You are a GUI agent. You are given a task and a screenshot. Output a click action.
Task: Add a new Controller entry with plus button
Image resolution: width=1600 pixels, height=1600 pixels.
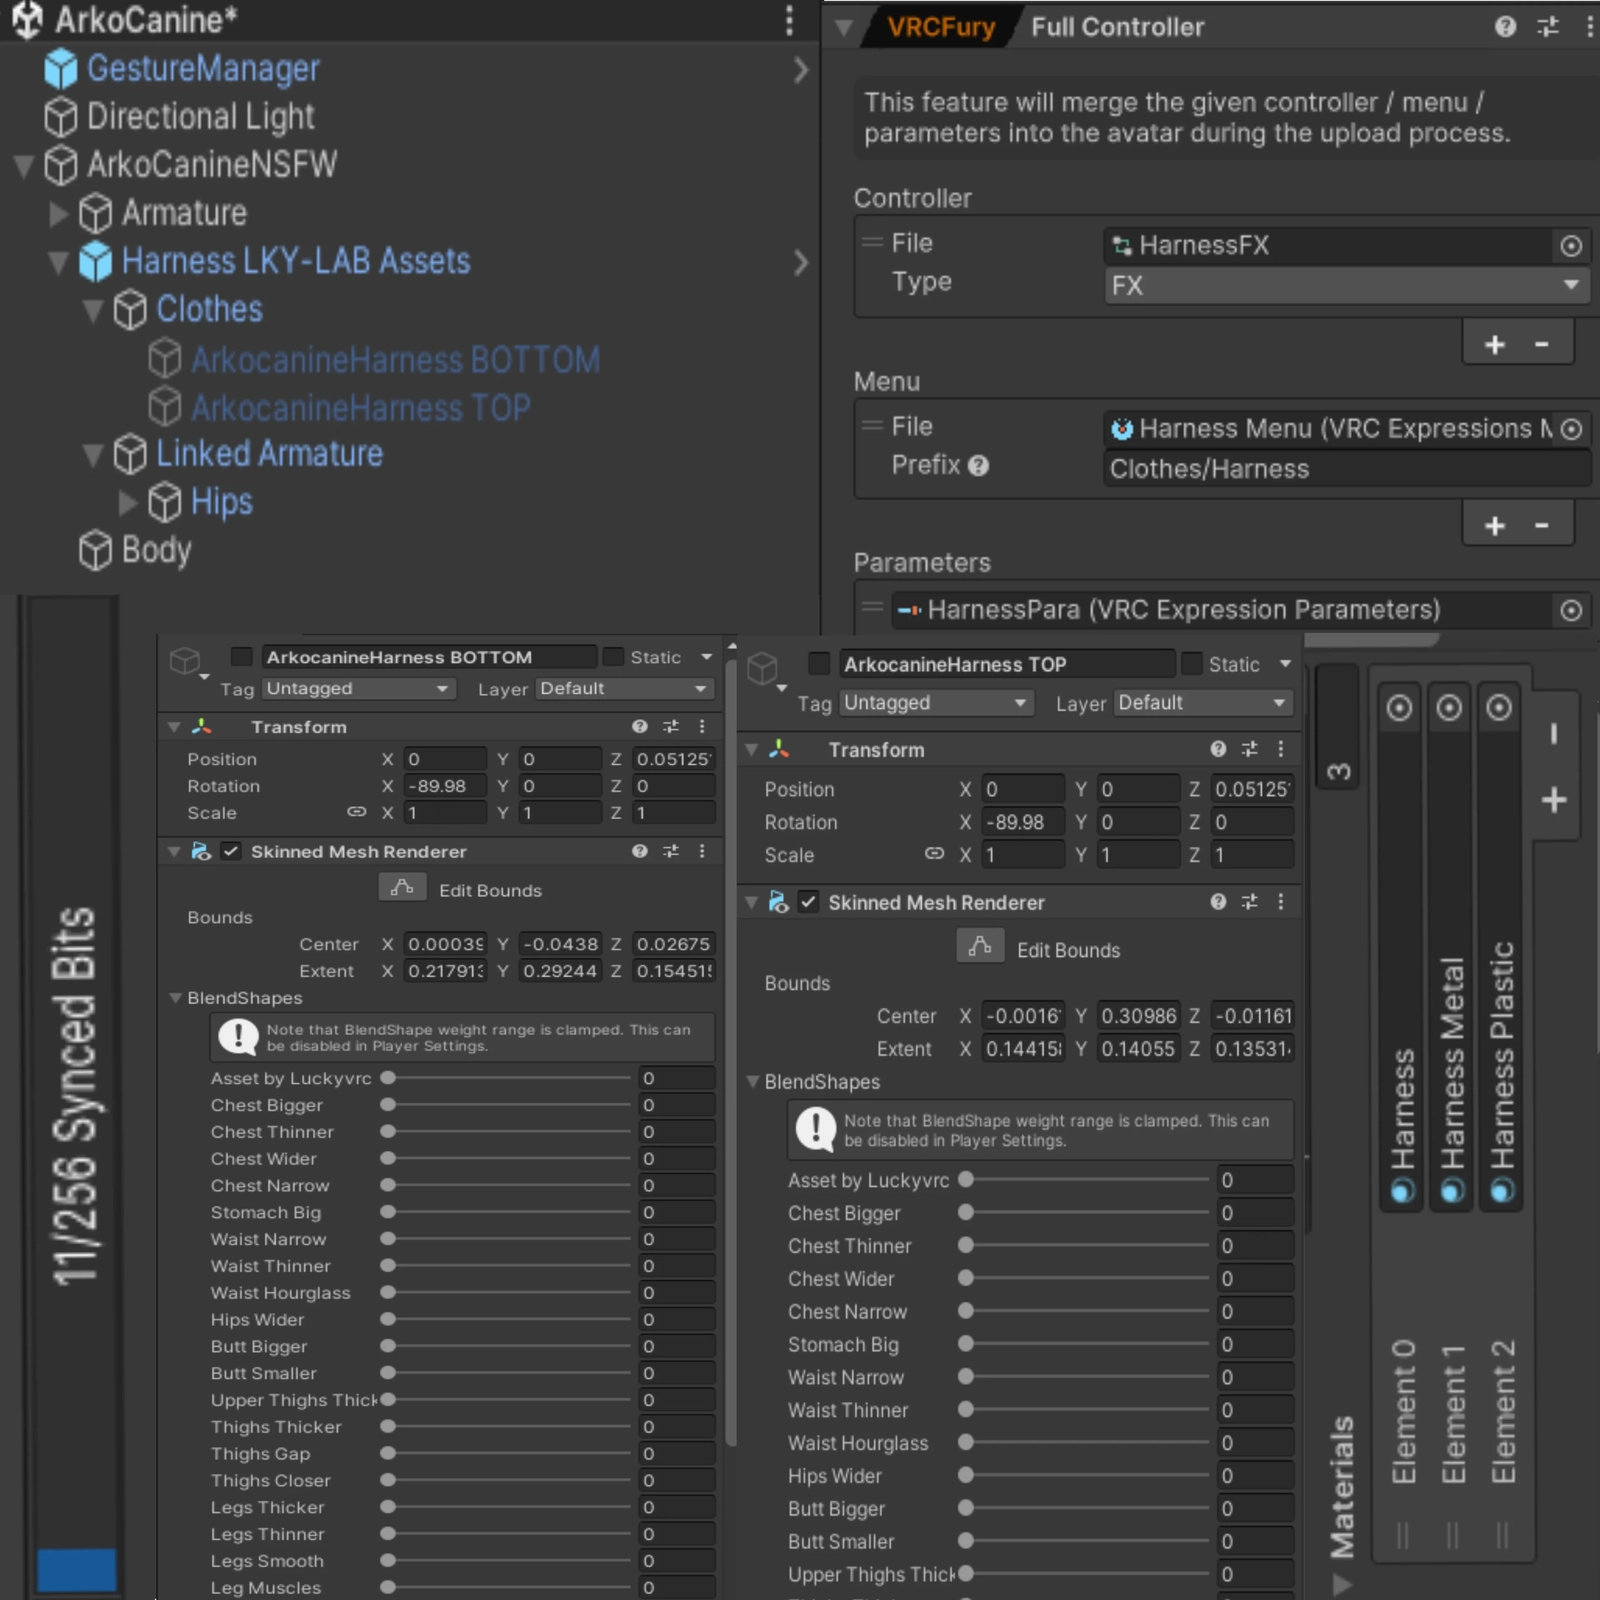(x=1494, y=345)
